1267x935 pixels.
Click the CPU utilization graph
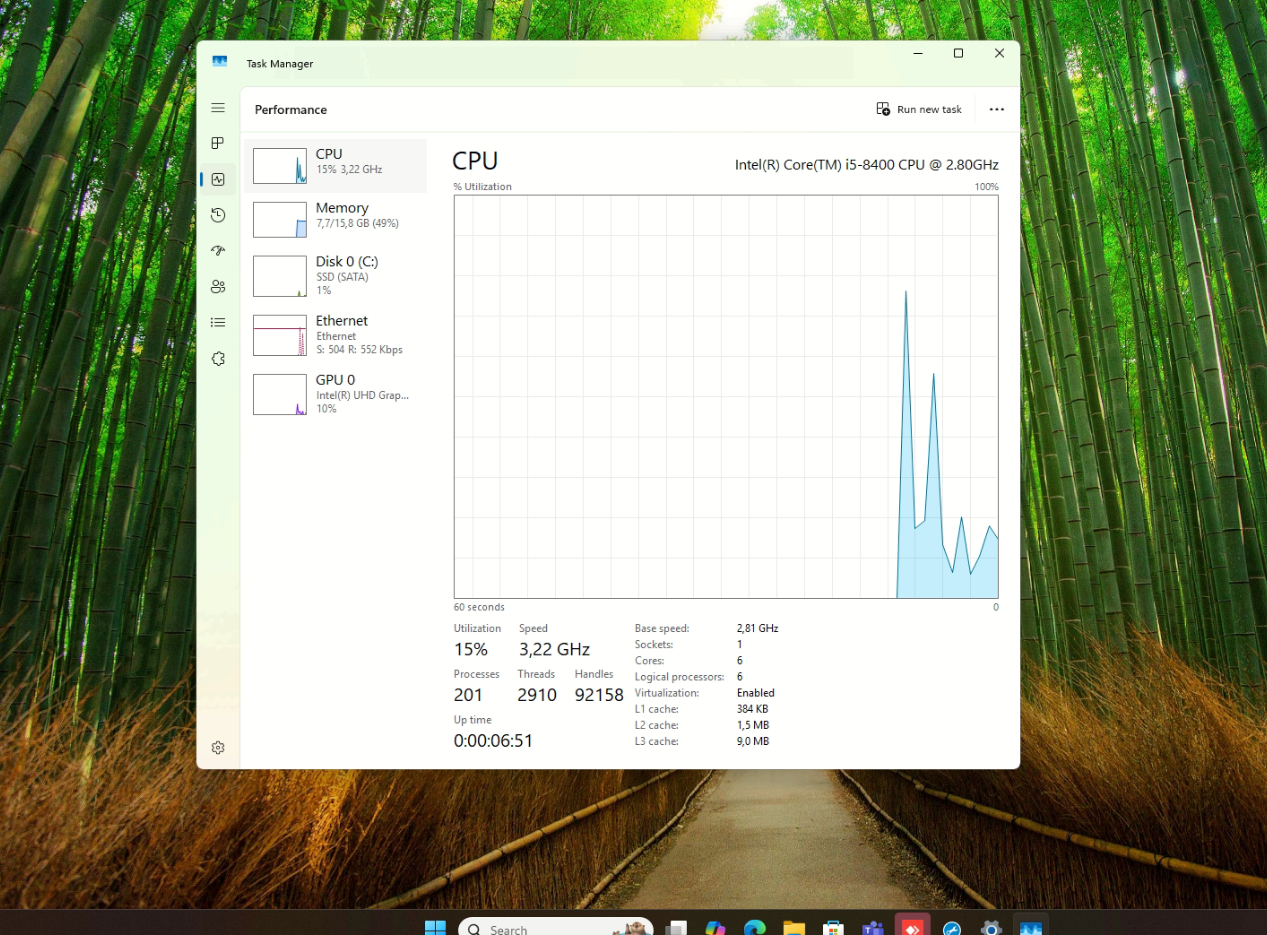pyautogui.click(x=726, y=397)
